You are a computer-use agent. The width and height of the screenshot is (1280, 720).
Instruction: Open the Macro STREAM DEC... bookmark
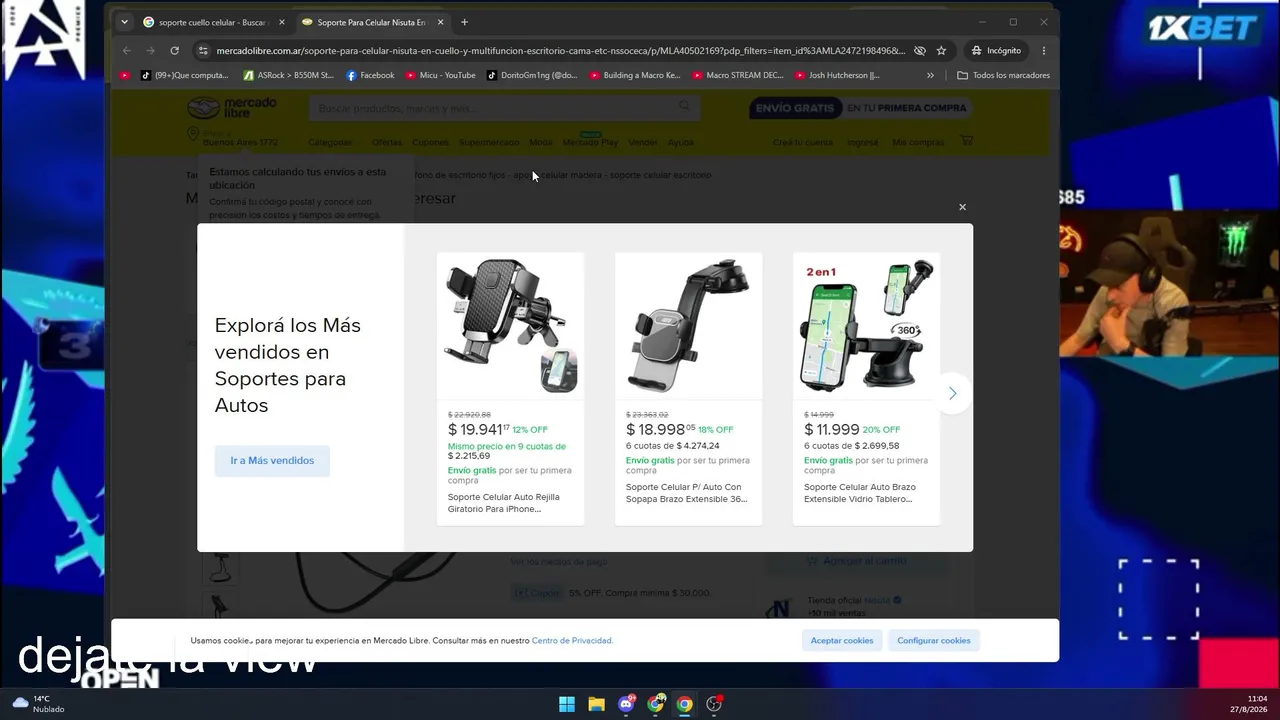coord(738,75)
